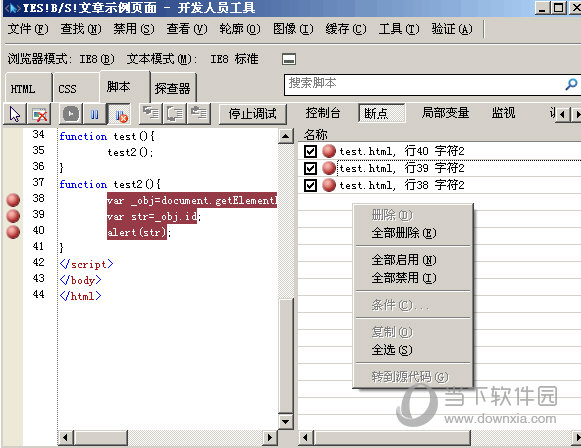The height and width of the screenshot is (448, 581).
Task: Switch to the 脚本 tab
Action: 124,87
